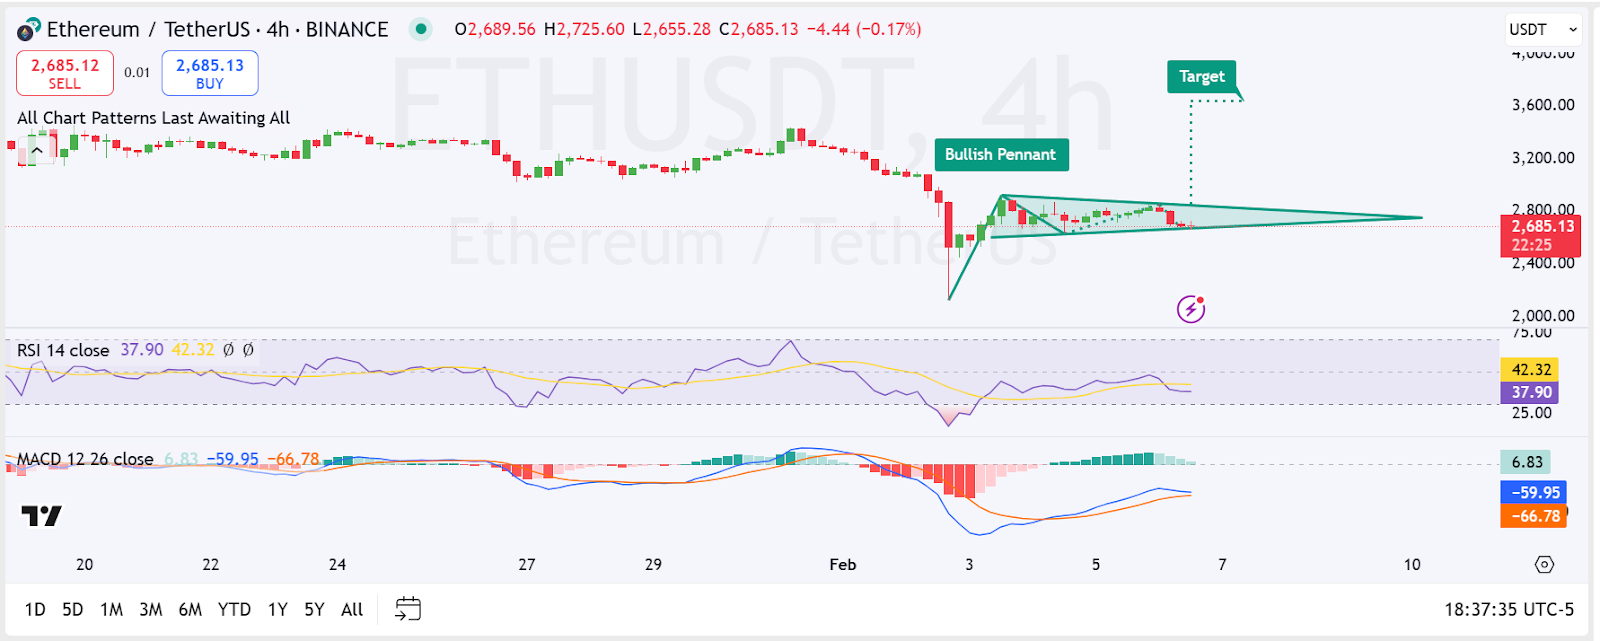The height and width of the screenshot is (641, 1600).
Task: Click the 2,685.12 SELL button
Action: pos(65,73)
